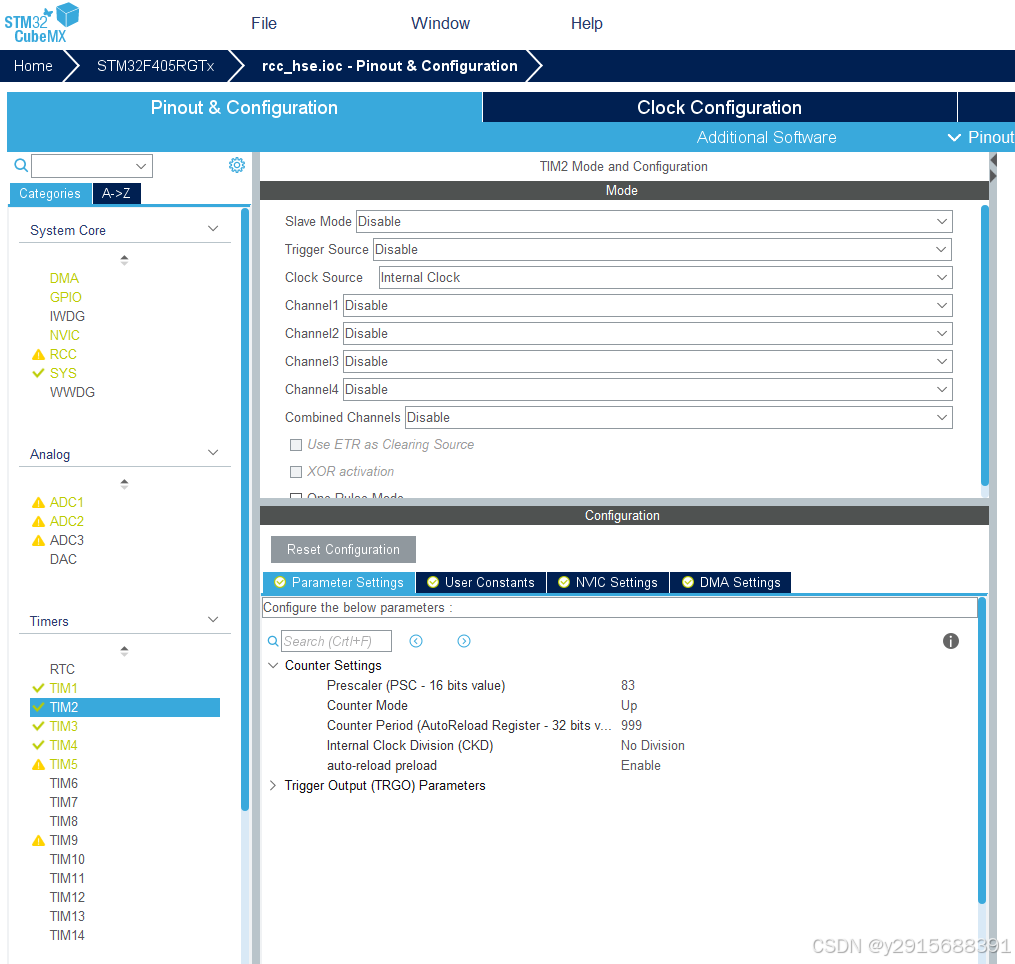The image size is (1015, 964).
Task: Go to previous search result arrow
Action: (x=416, y=641)
